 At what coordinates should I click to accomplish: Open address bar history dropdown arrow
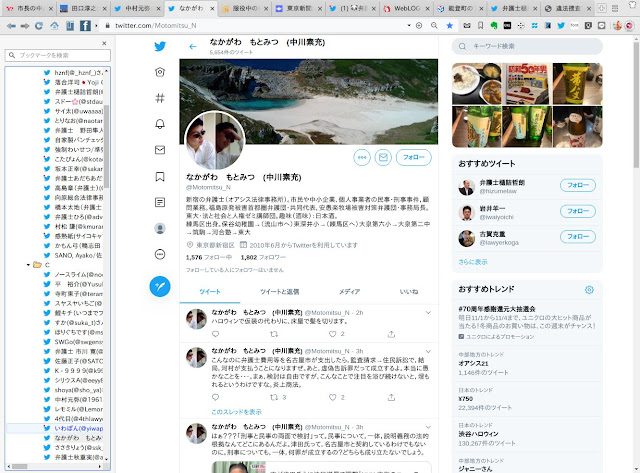pyautogui.click(x=409, y=25)
